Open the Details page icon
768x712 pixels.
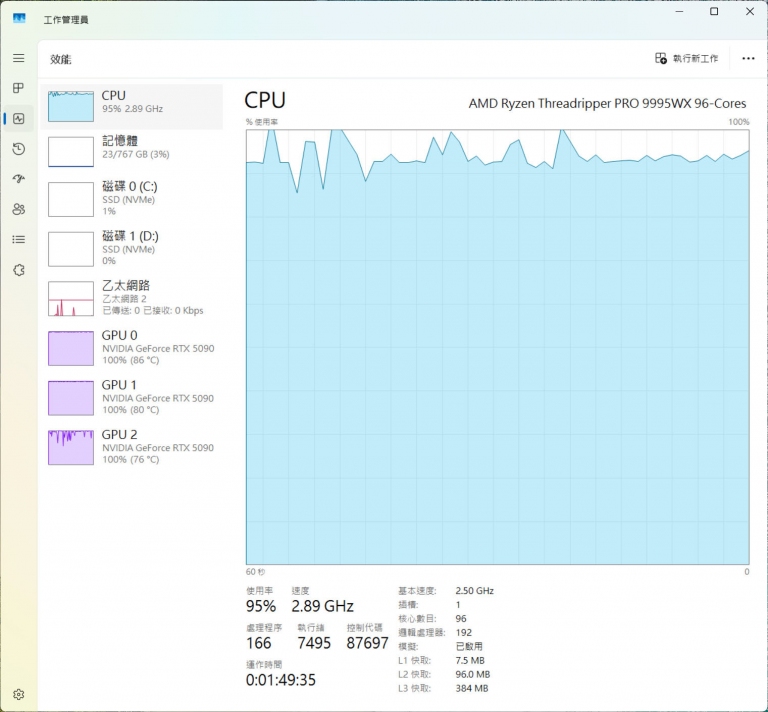click(x=18, y=239)
